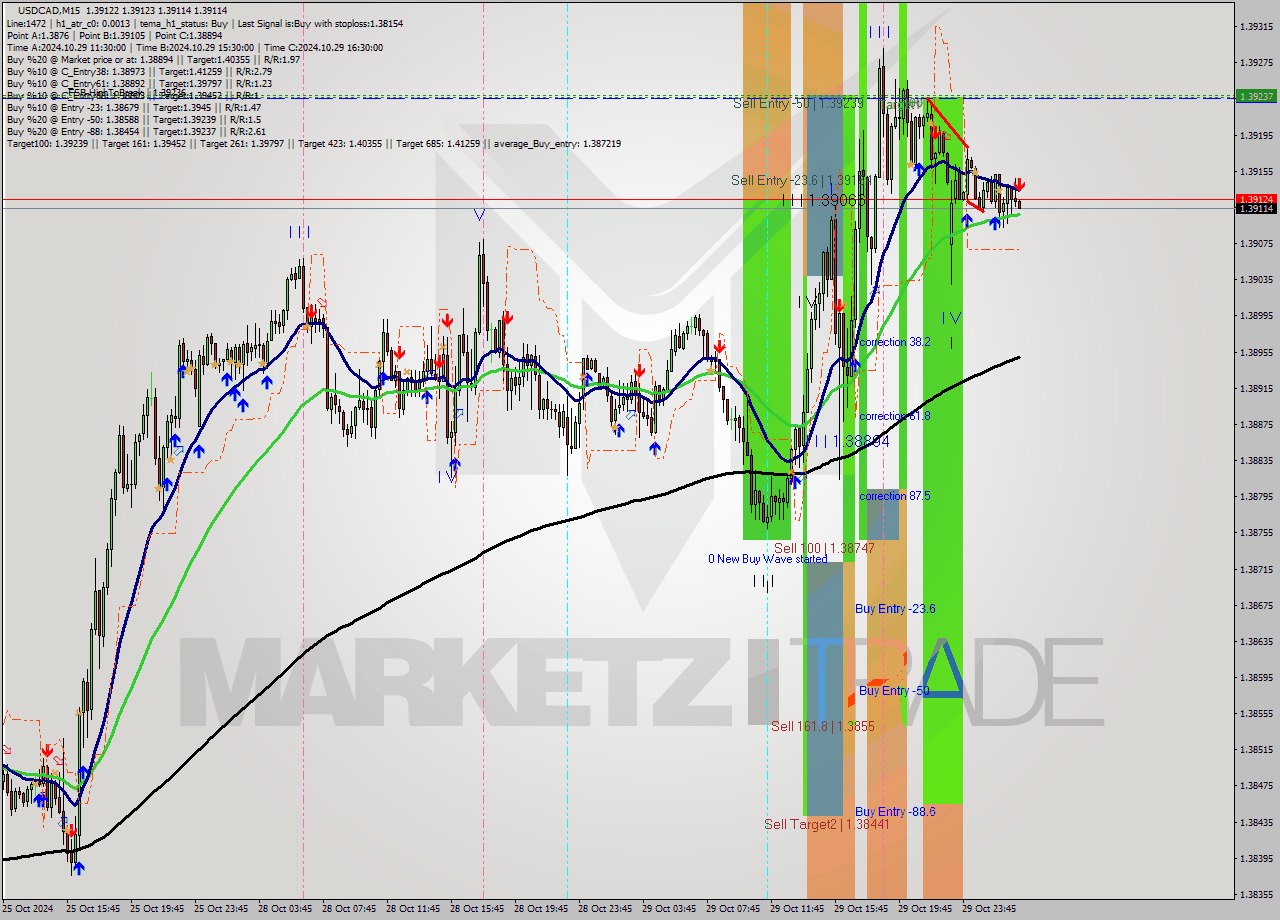
Task: Click the 1.39195 price axis value
Action: point(1257,135)
